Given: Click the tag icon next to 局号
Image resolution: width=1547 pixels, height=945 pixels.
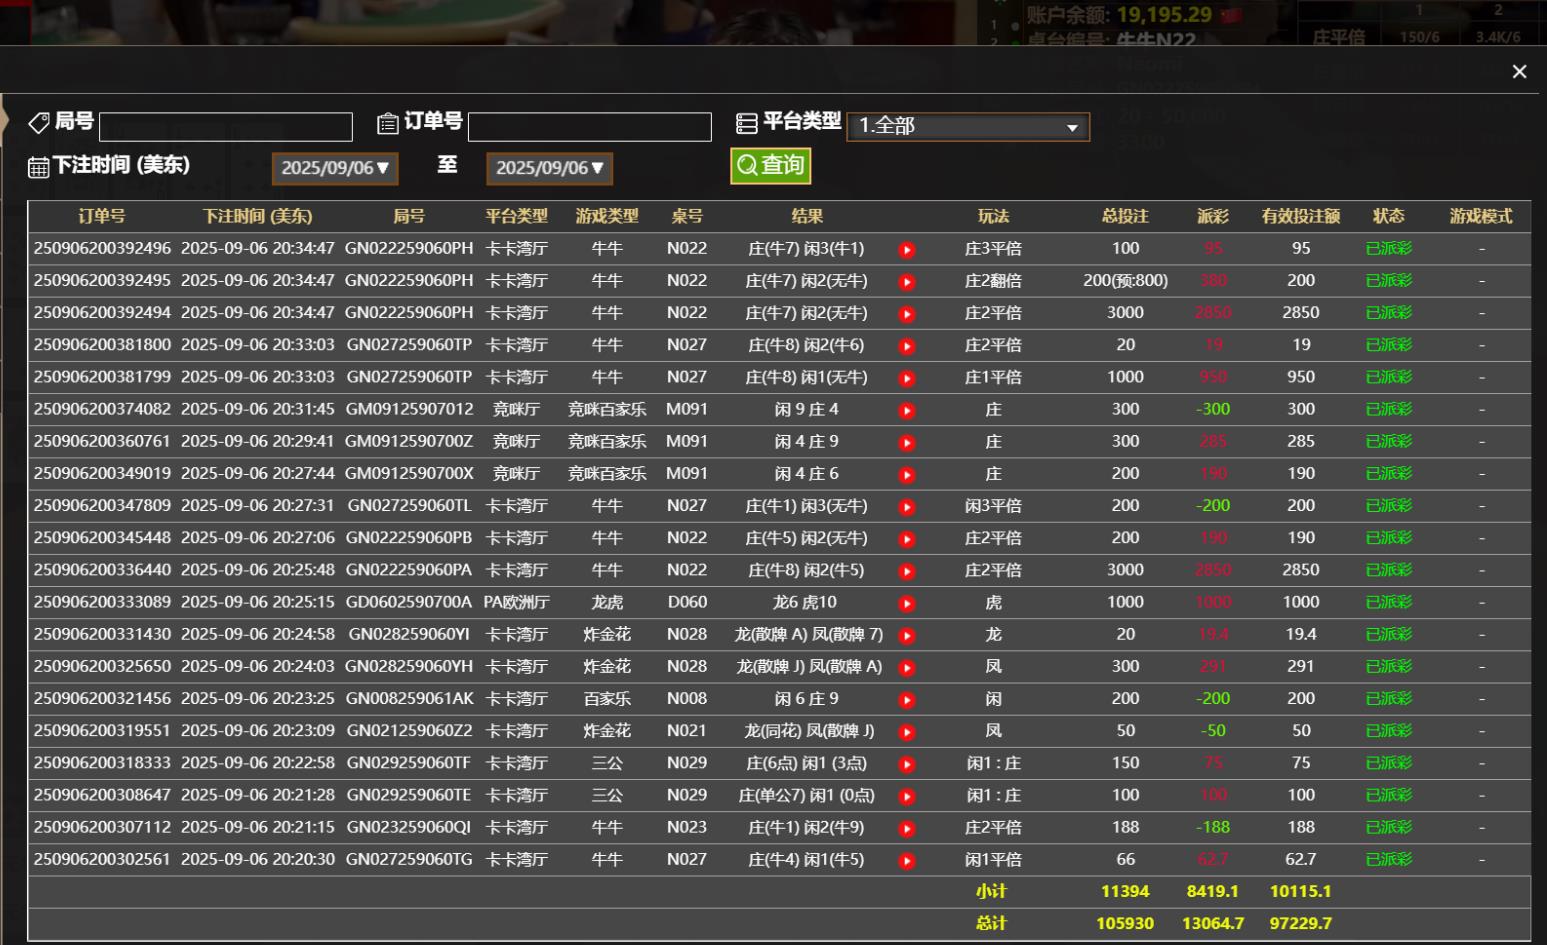Looking at the screenshot, I should pos(39,123).
